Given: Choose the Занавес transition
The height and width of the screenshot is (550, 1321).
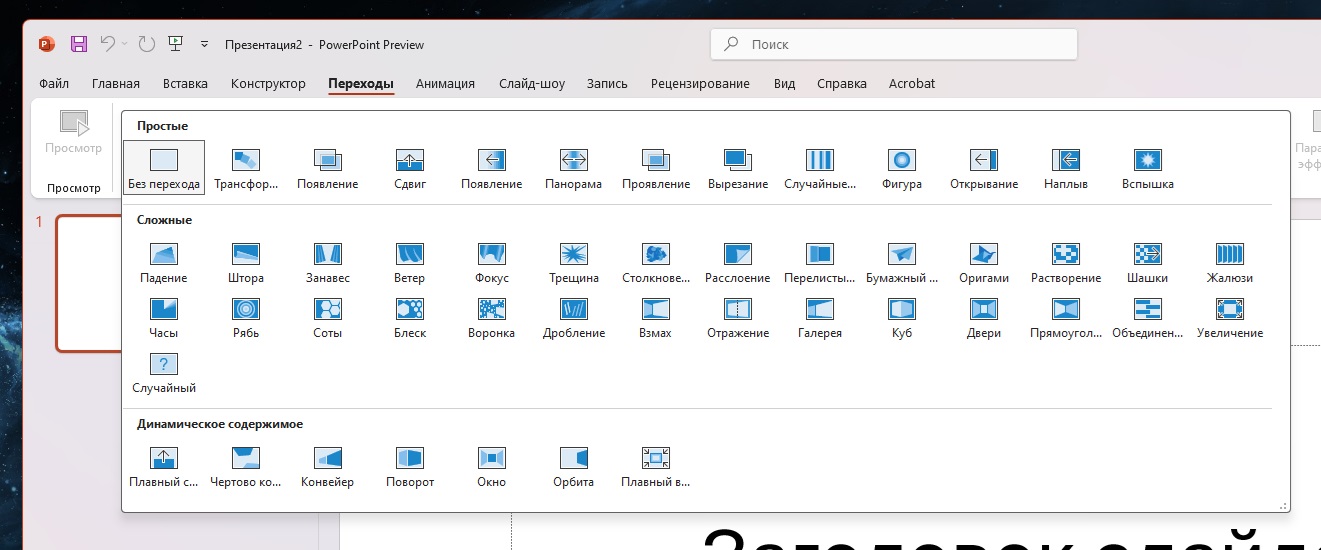Looking at the screenshot, I should coord(328,261).
